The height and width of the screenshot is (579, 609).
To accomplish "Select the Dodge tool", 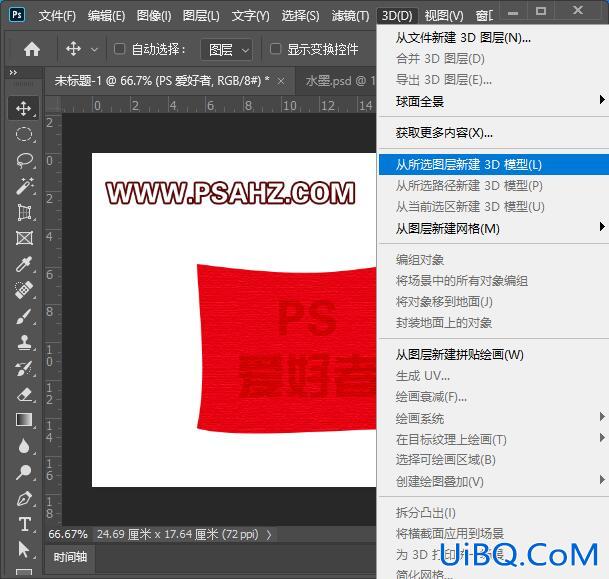I will tap(24, 472).
